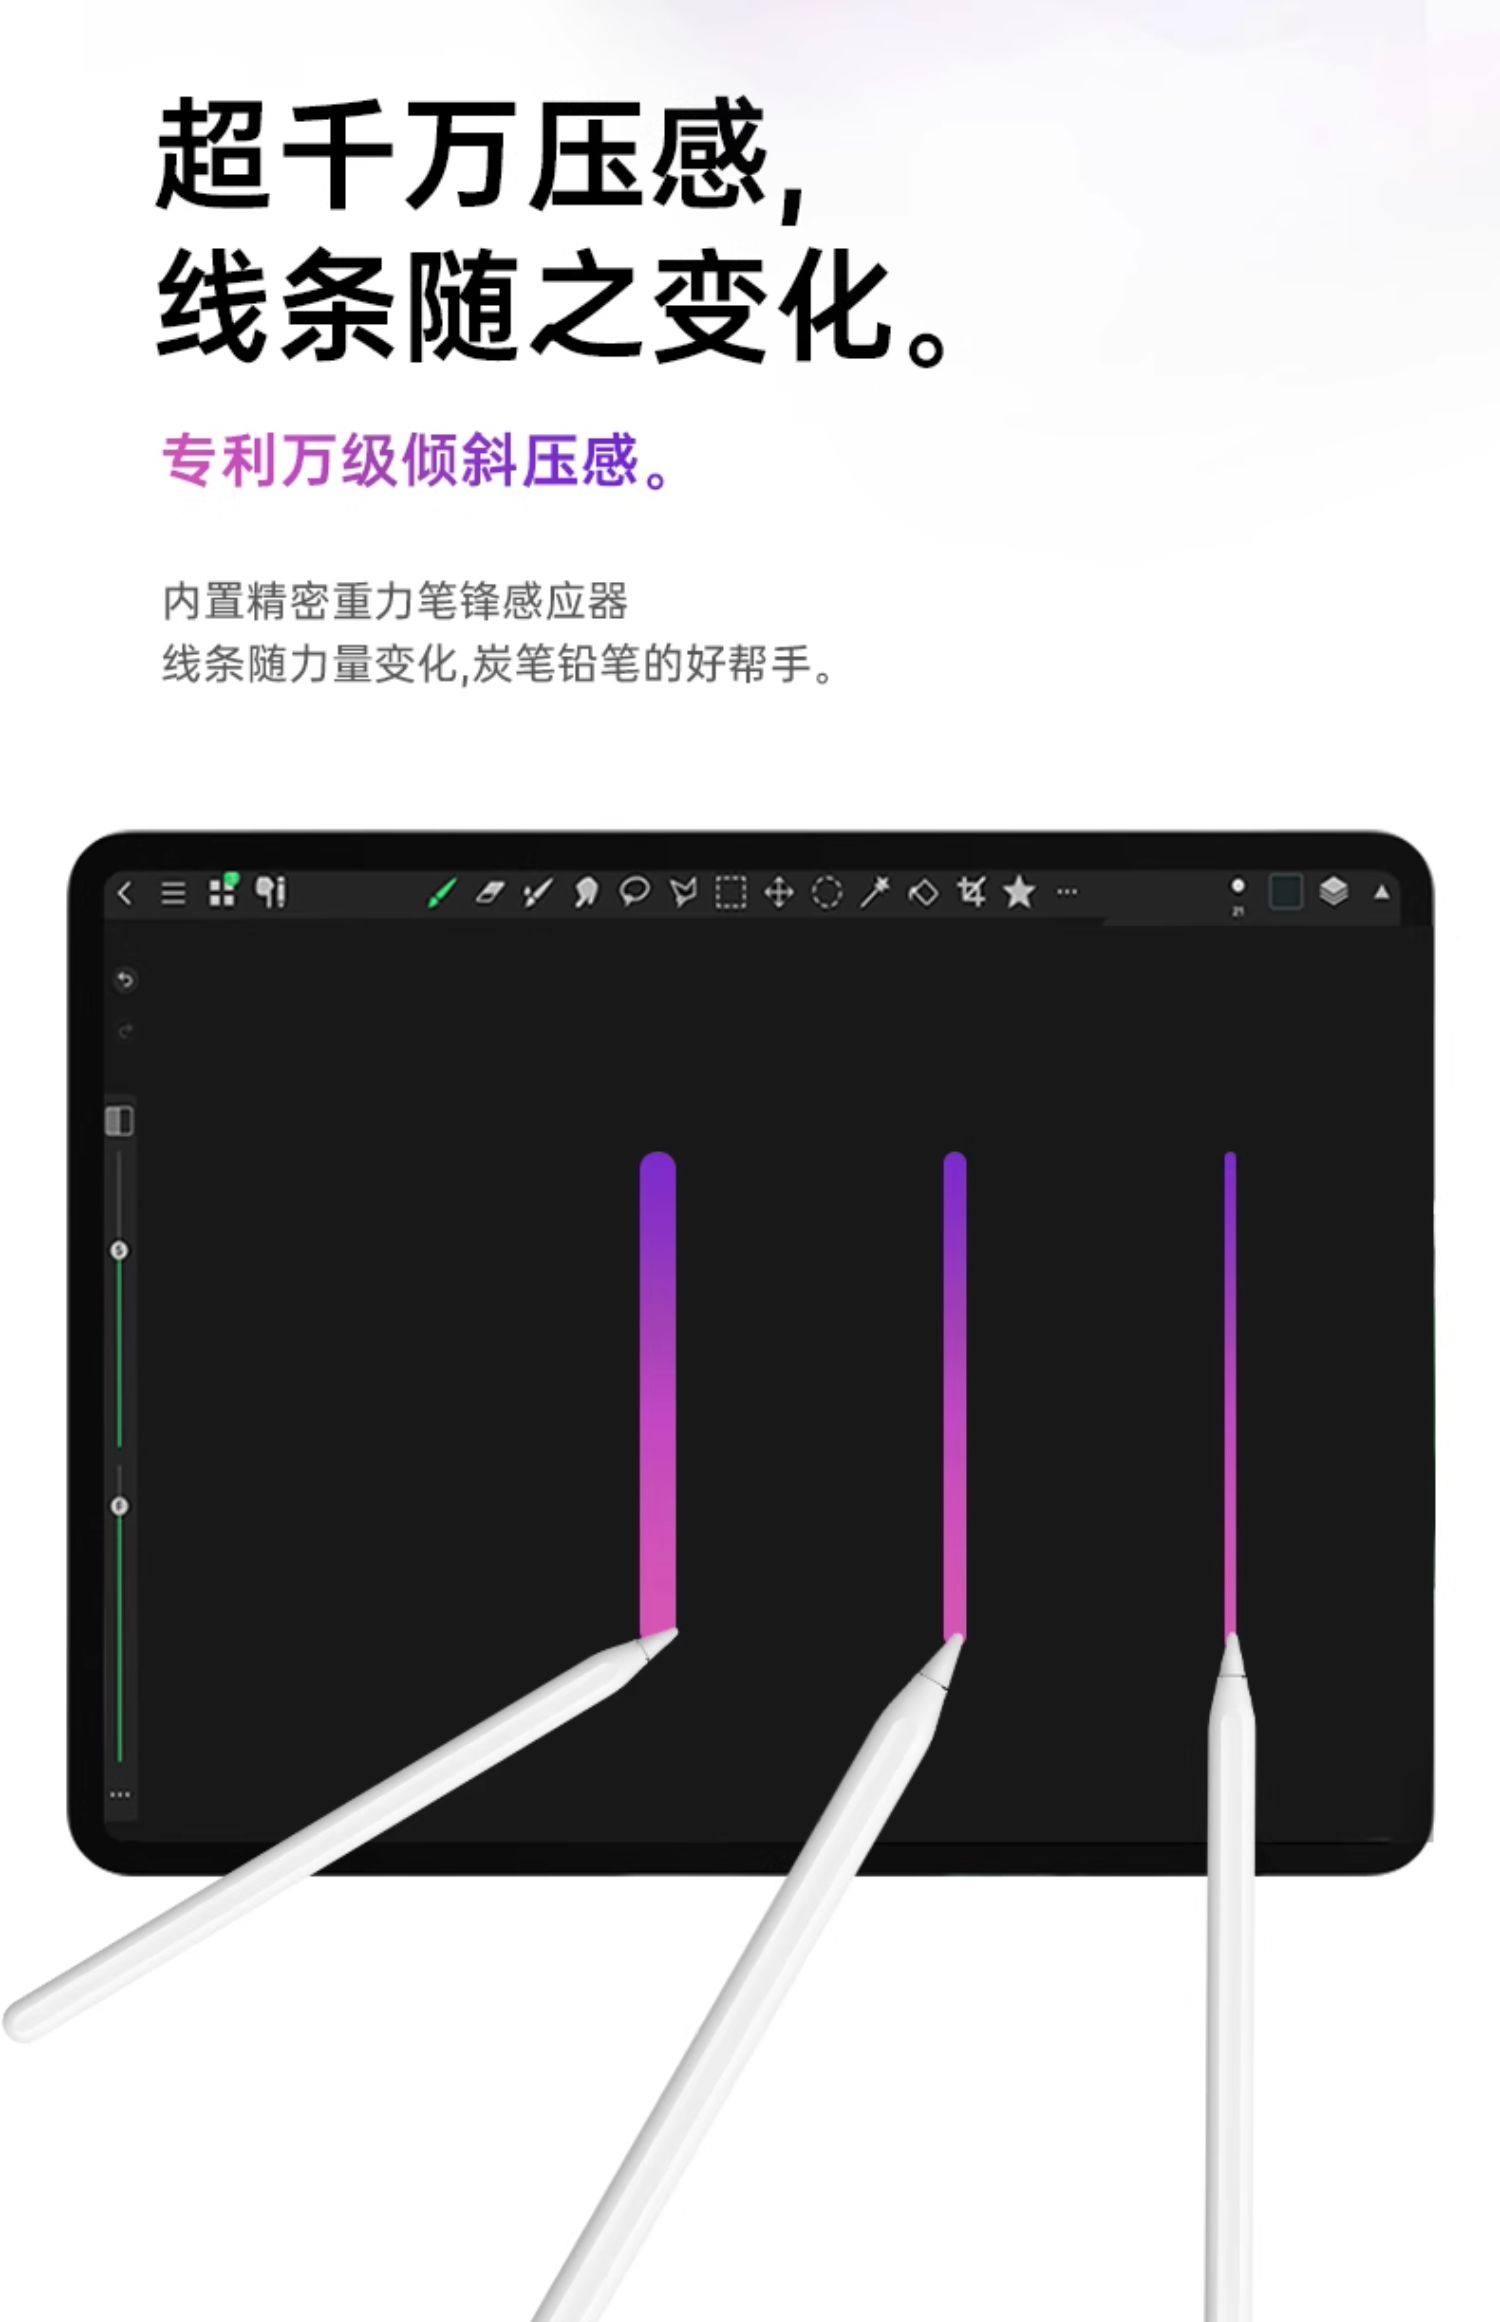
Task: Select the dashed elliptical selection tool
Action: click(x=827, y=892)
